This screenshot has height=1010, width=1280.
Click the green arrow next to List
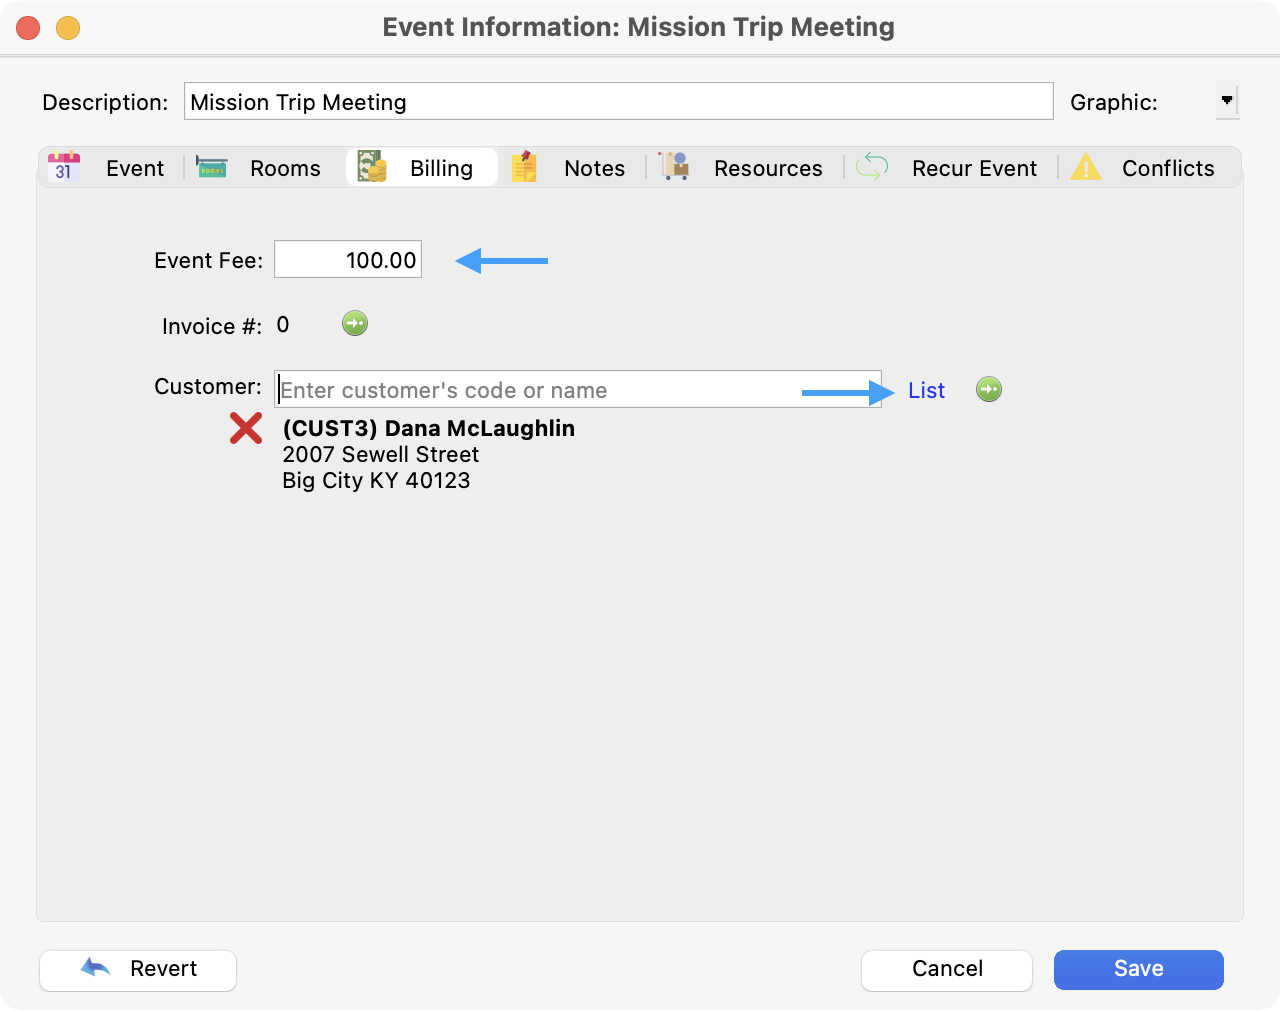click(989, 390)
